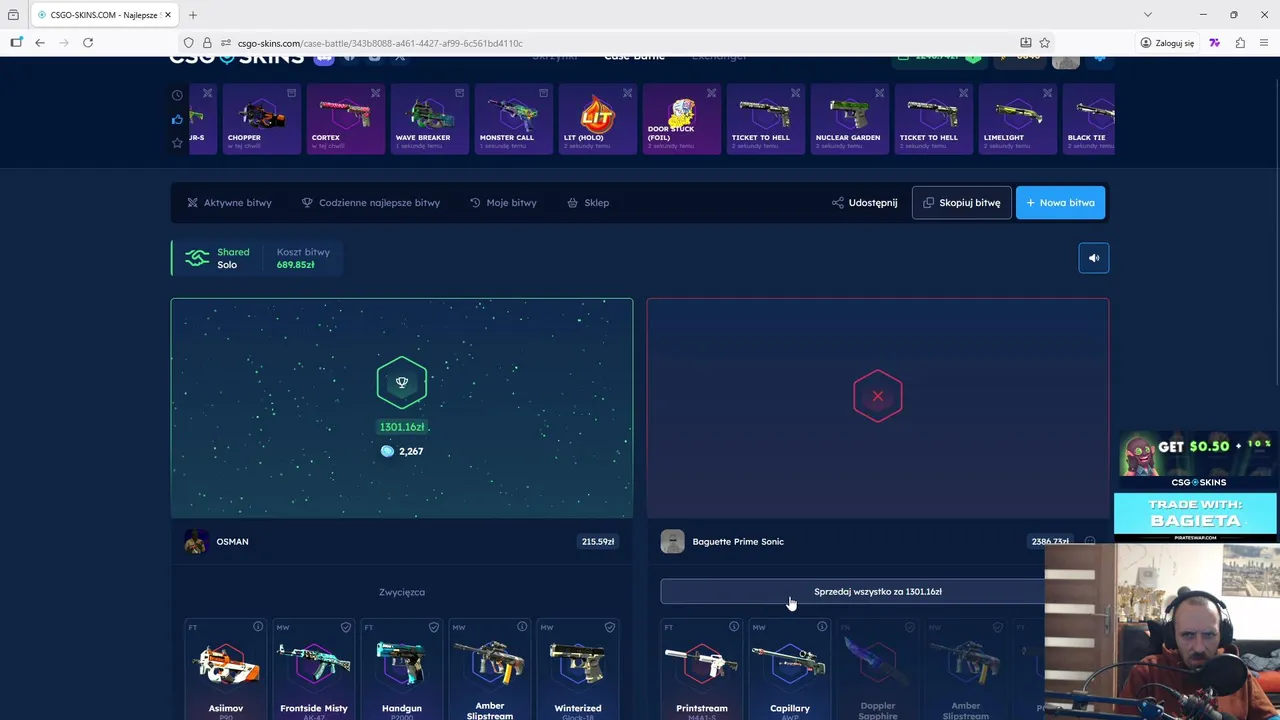The image size is (1280, 720).
Task: Open Firefox application menu
Action: [1264, 43]
